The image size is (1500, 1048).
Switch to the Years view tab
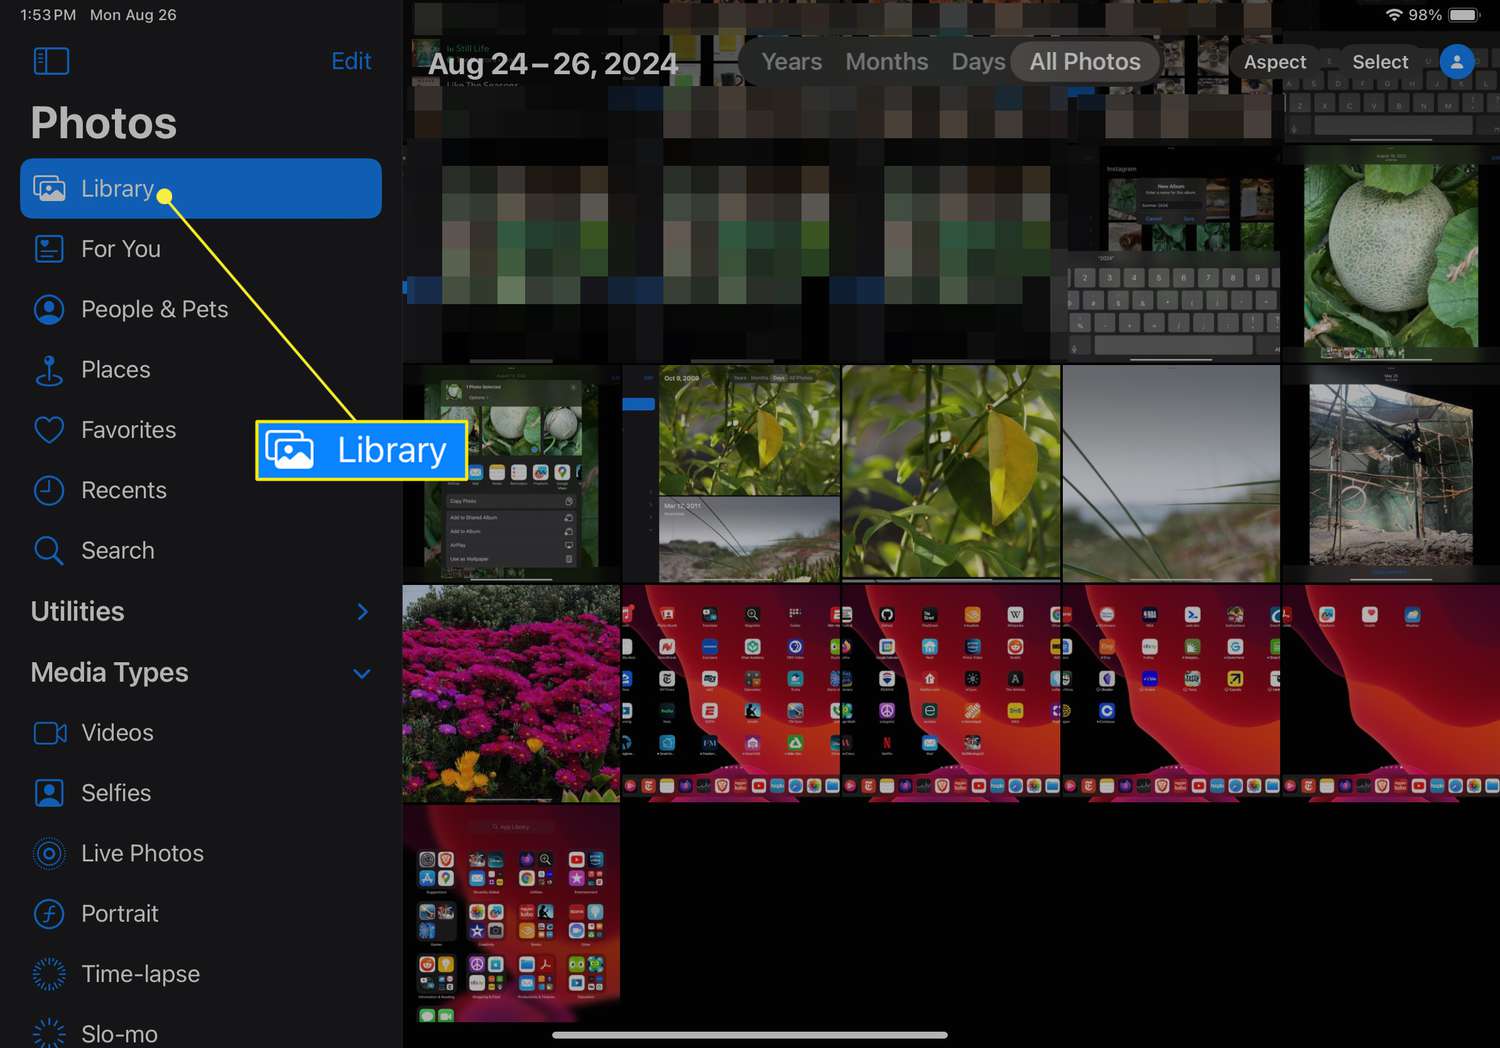[791, 62]
